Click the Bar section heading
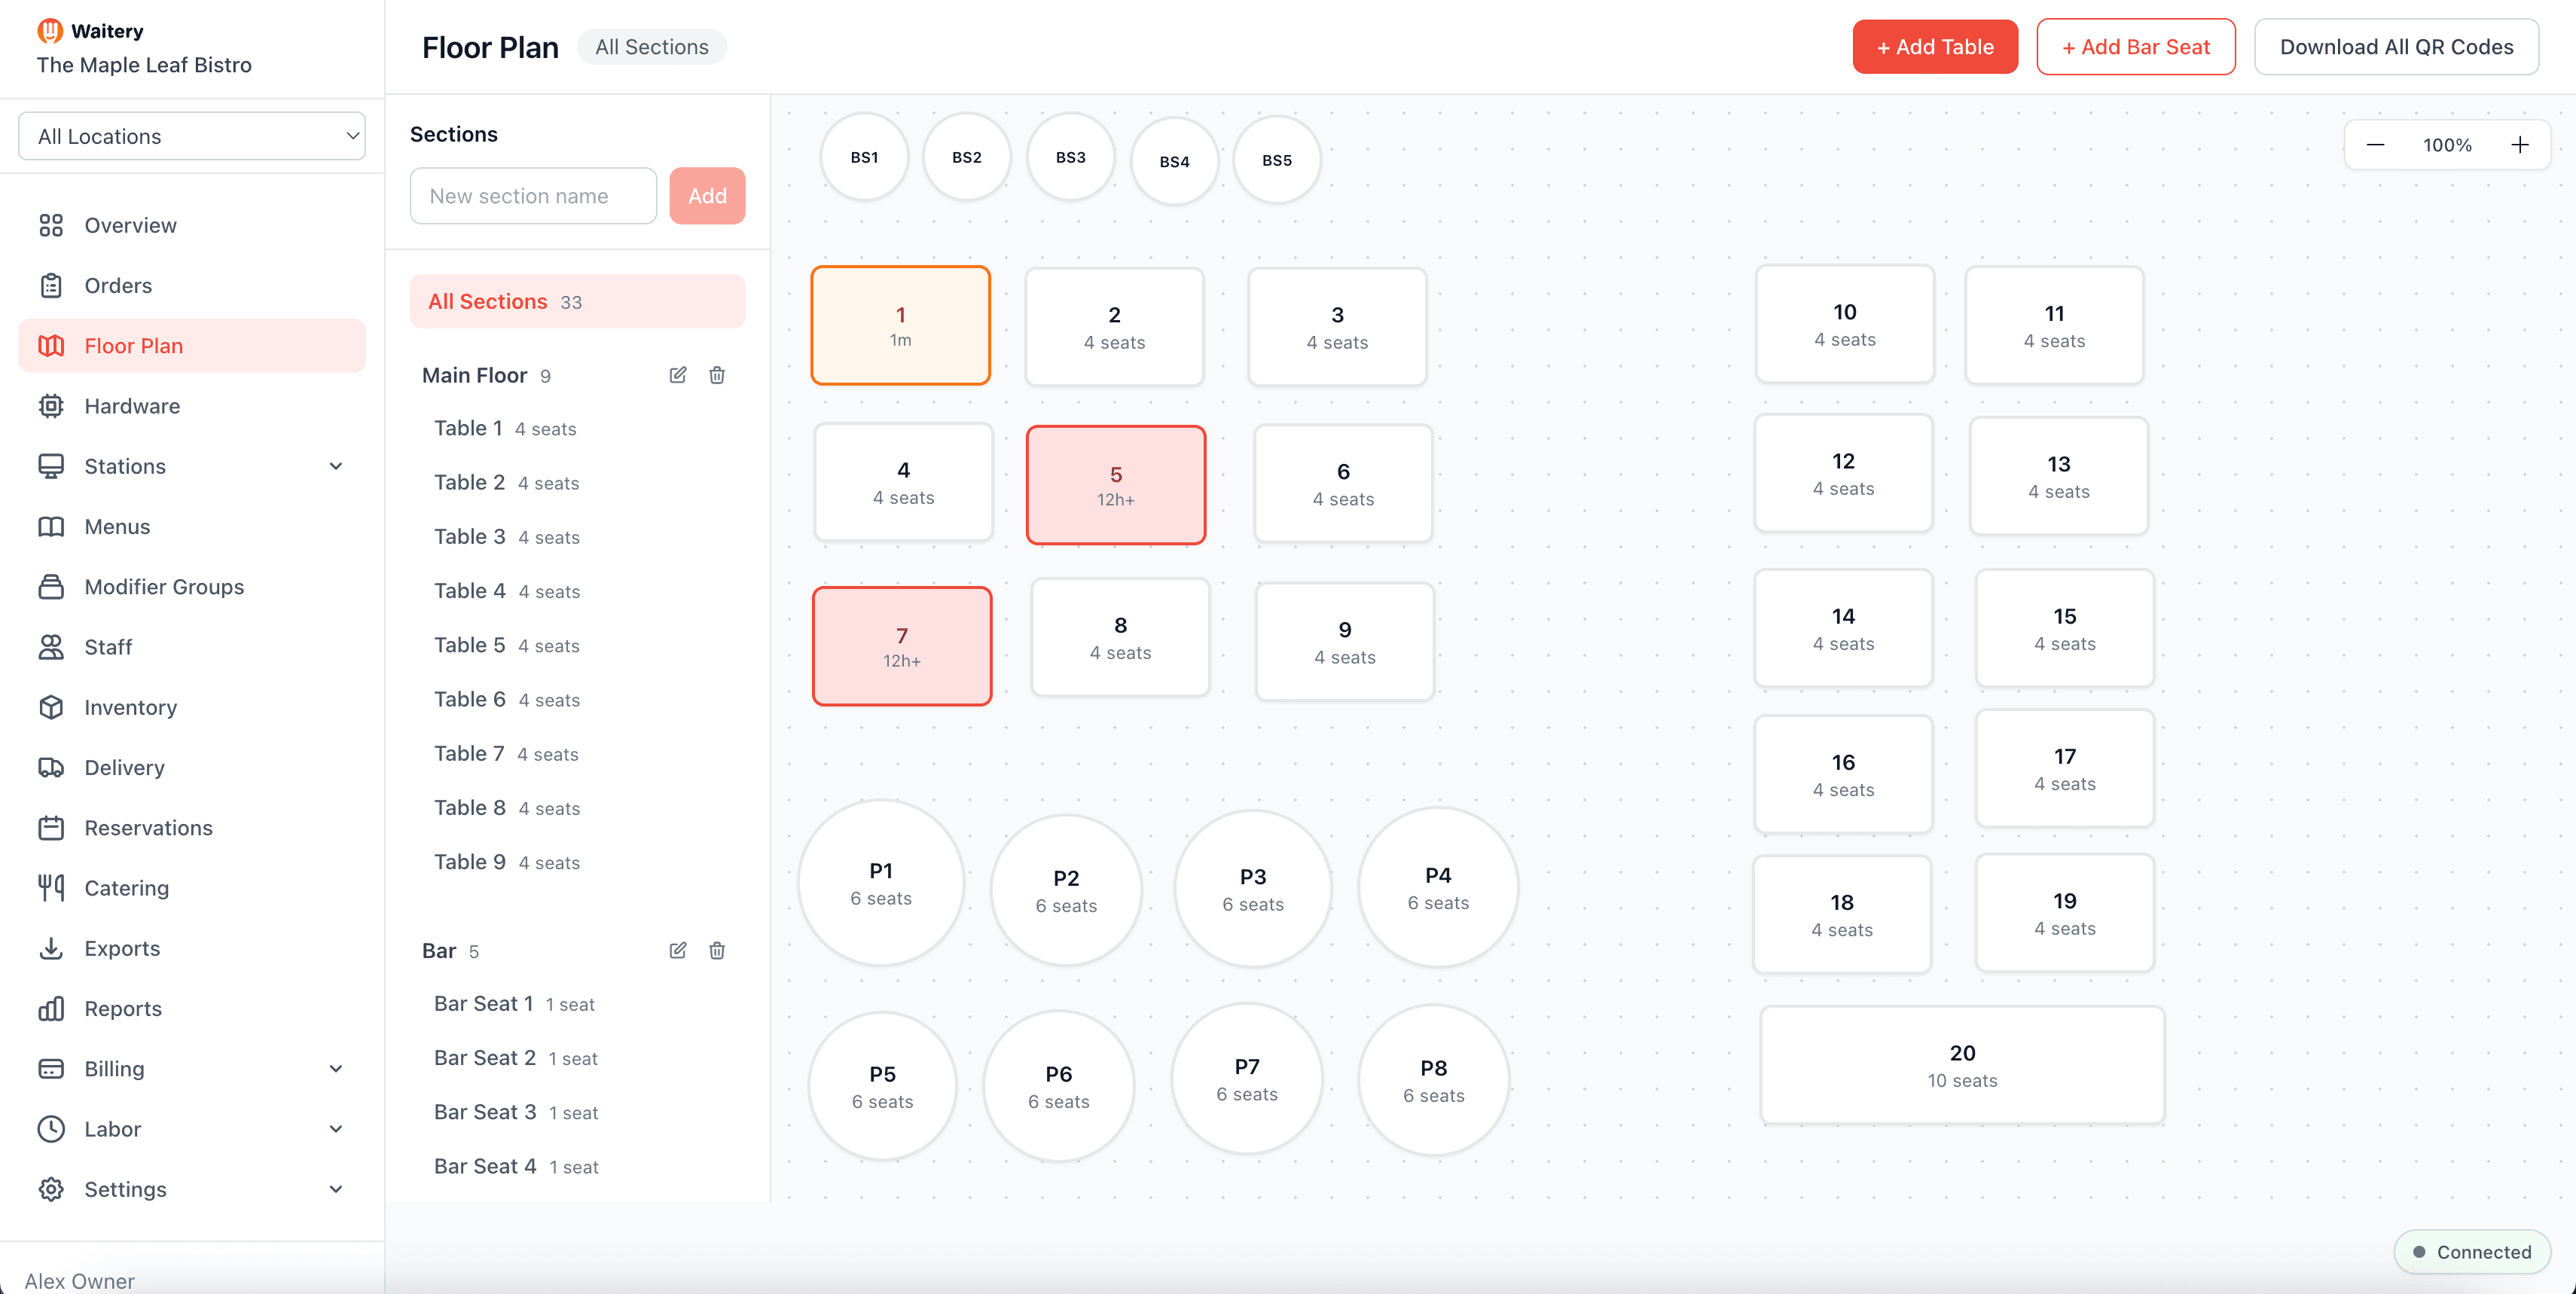The height and width of the screenshot is (1294, 2576). pos(439,950)
